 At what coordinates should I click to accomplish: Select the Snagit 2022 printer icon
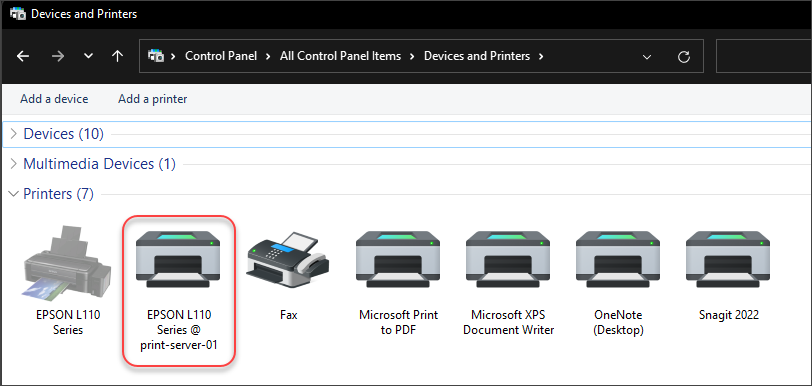point(728,259)
